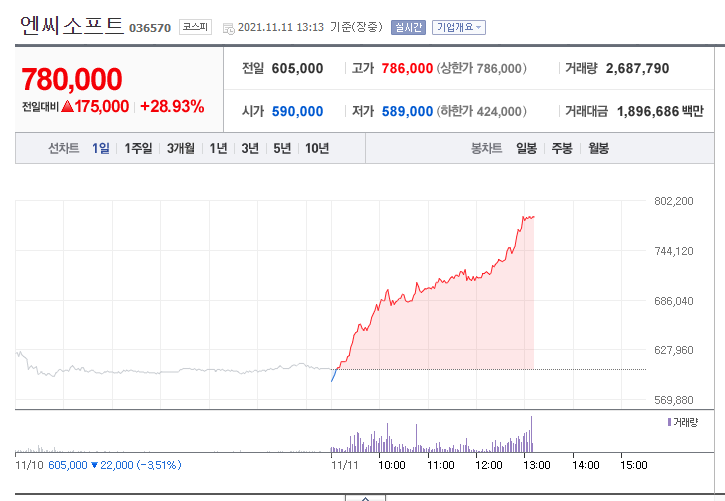Choose the 5년 chart period
Screen dimensions: 725x501
[282, 148]
